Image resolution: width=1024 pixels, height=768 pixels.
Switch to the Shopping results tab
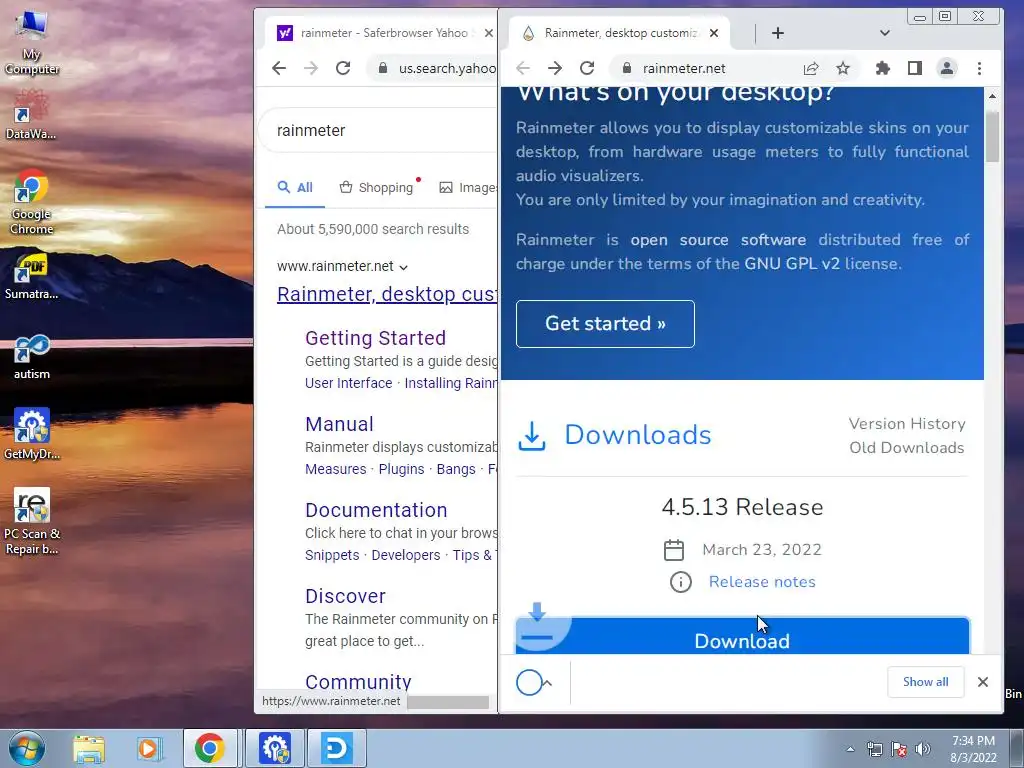tap(377, 187)
